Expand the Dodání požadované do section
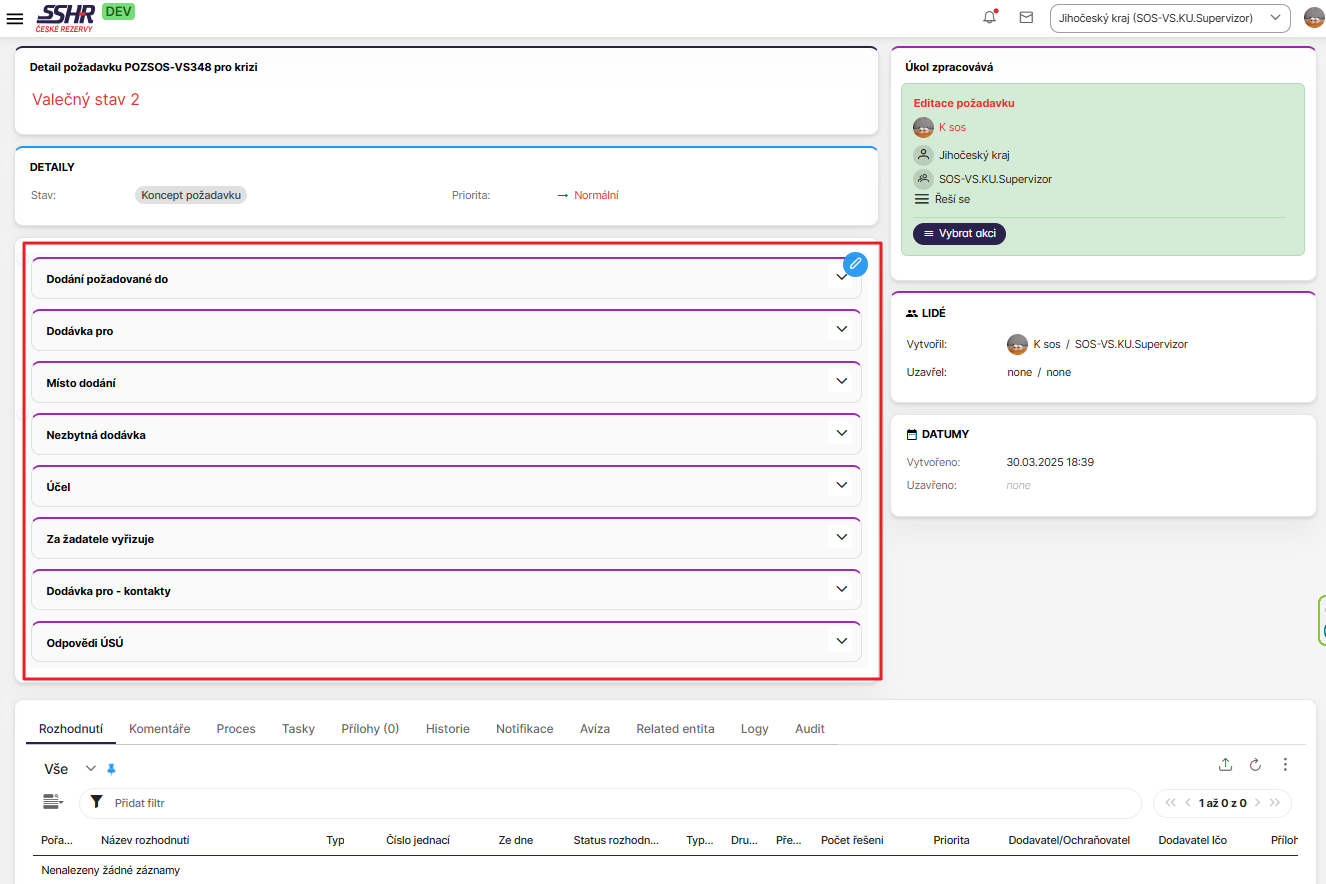This screenshot has height=884, width=1326. [841, 278]
